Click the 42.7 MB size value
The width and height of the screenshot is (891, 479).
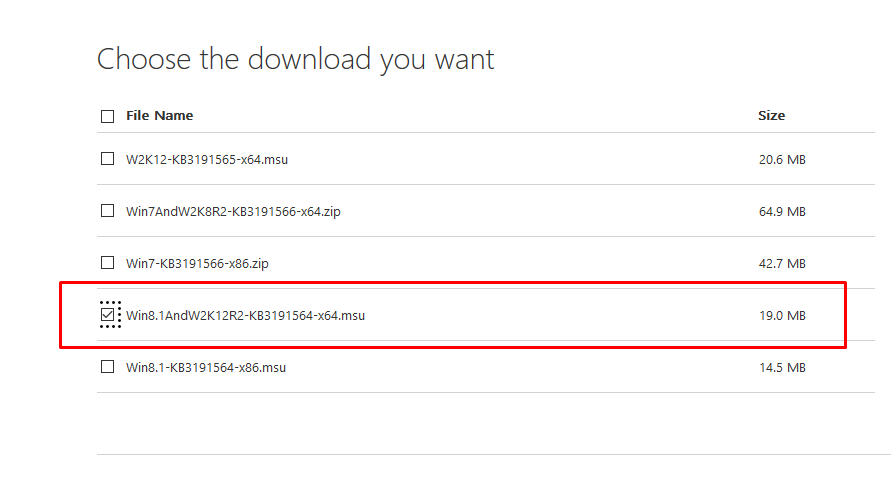point(782,264)
